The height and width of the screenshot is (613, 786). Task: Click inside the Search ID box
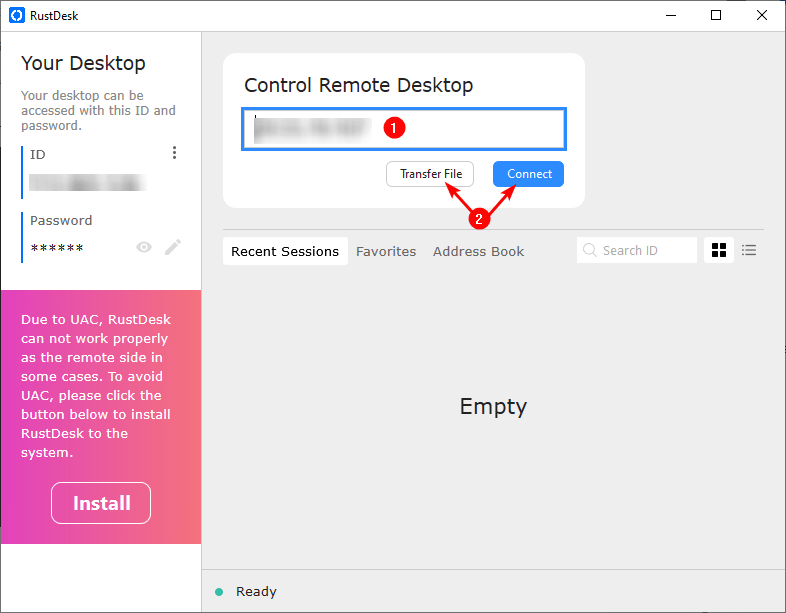click(x=645, y=250)
